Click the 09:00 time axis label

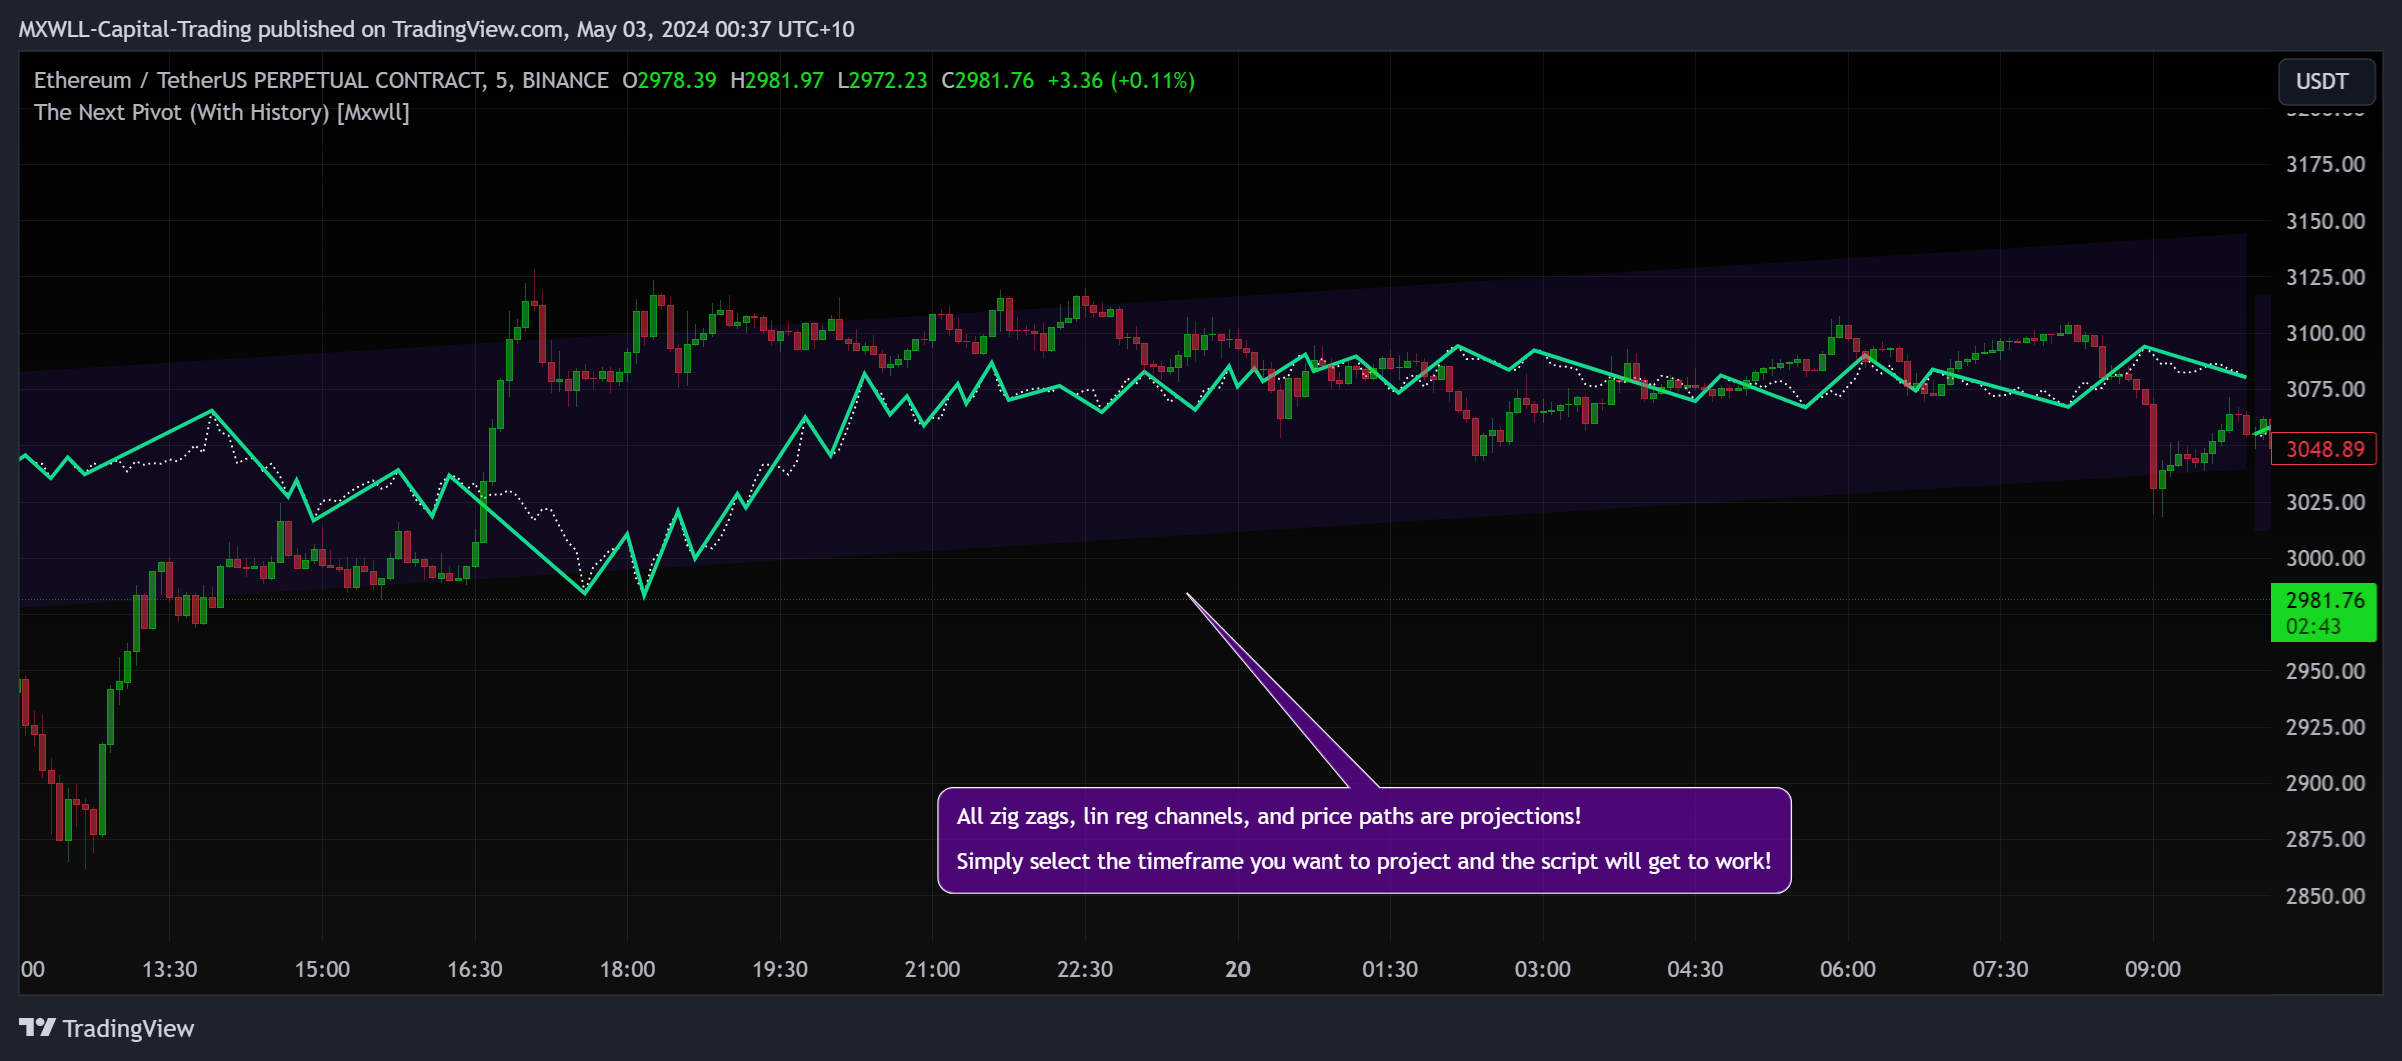click(2153, 969)
